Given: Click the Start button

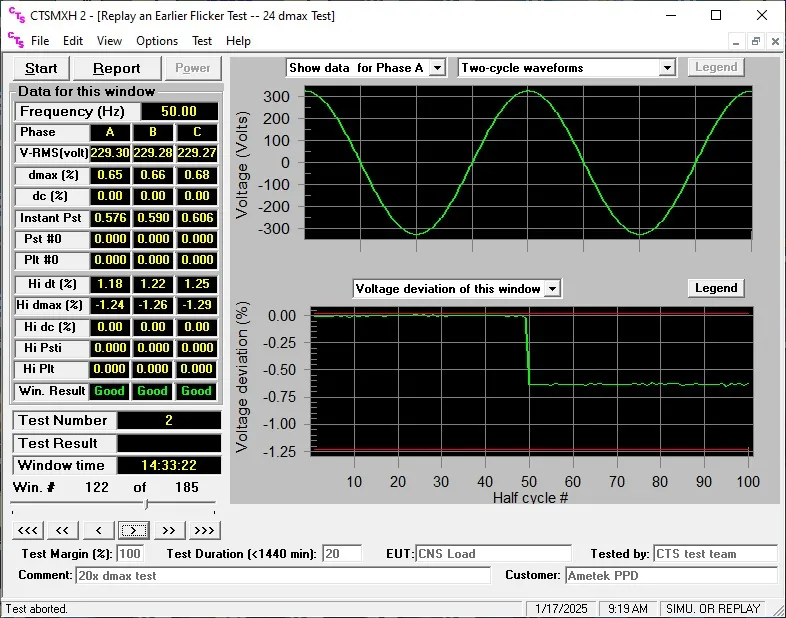Looking at the screenshot, I should [x=41, y=68].
